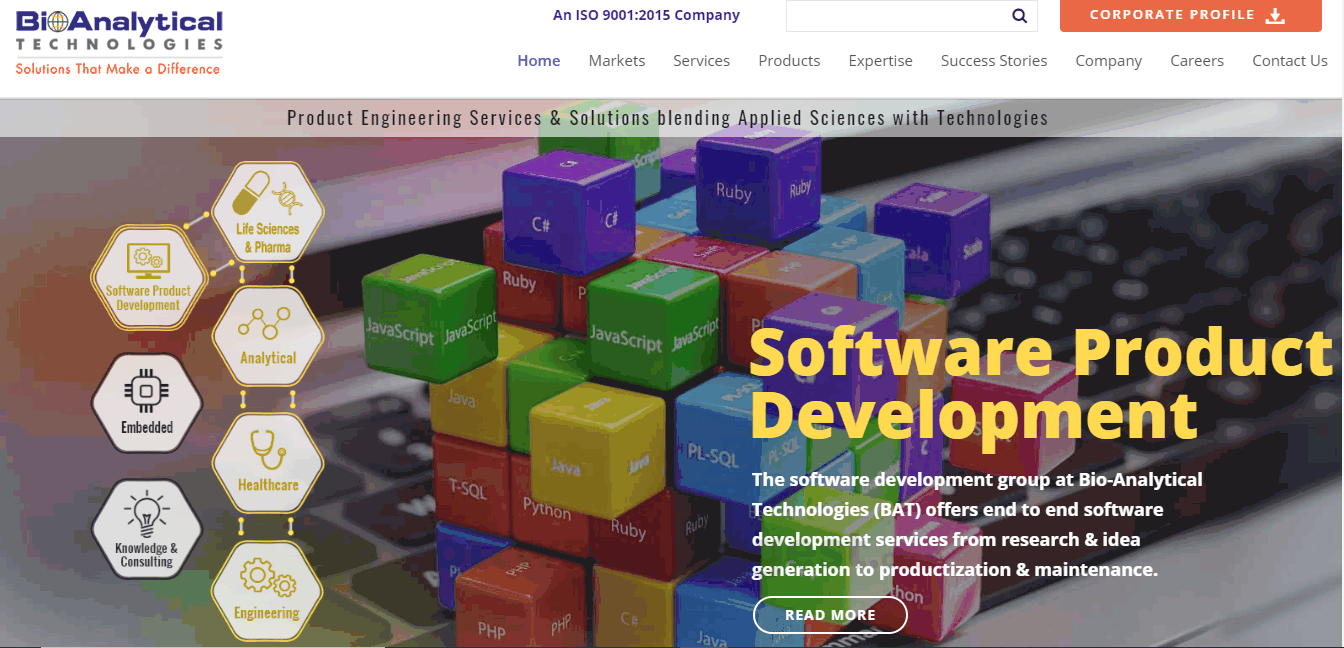The image size is (1344, 648).
Task: Click the Embedded chip hexagon icon
Action: pos(147,403)
